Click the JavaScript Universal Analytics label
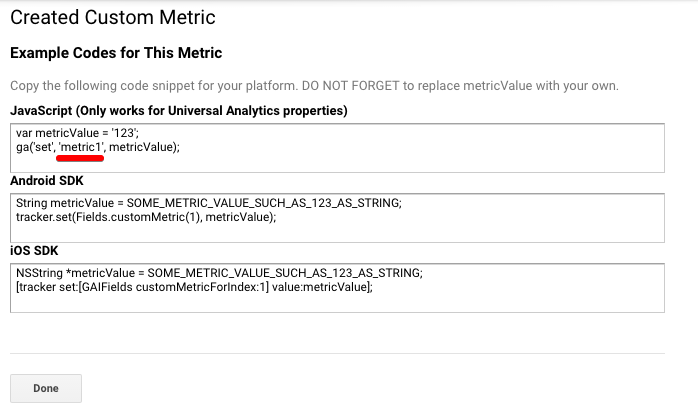Screen dimensions: 698x417 click(x=179, y=110)
